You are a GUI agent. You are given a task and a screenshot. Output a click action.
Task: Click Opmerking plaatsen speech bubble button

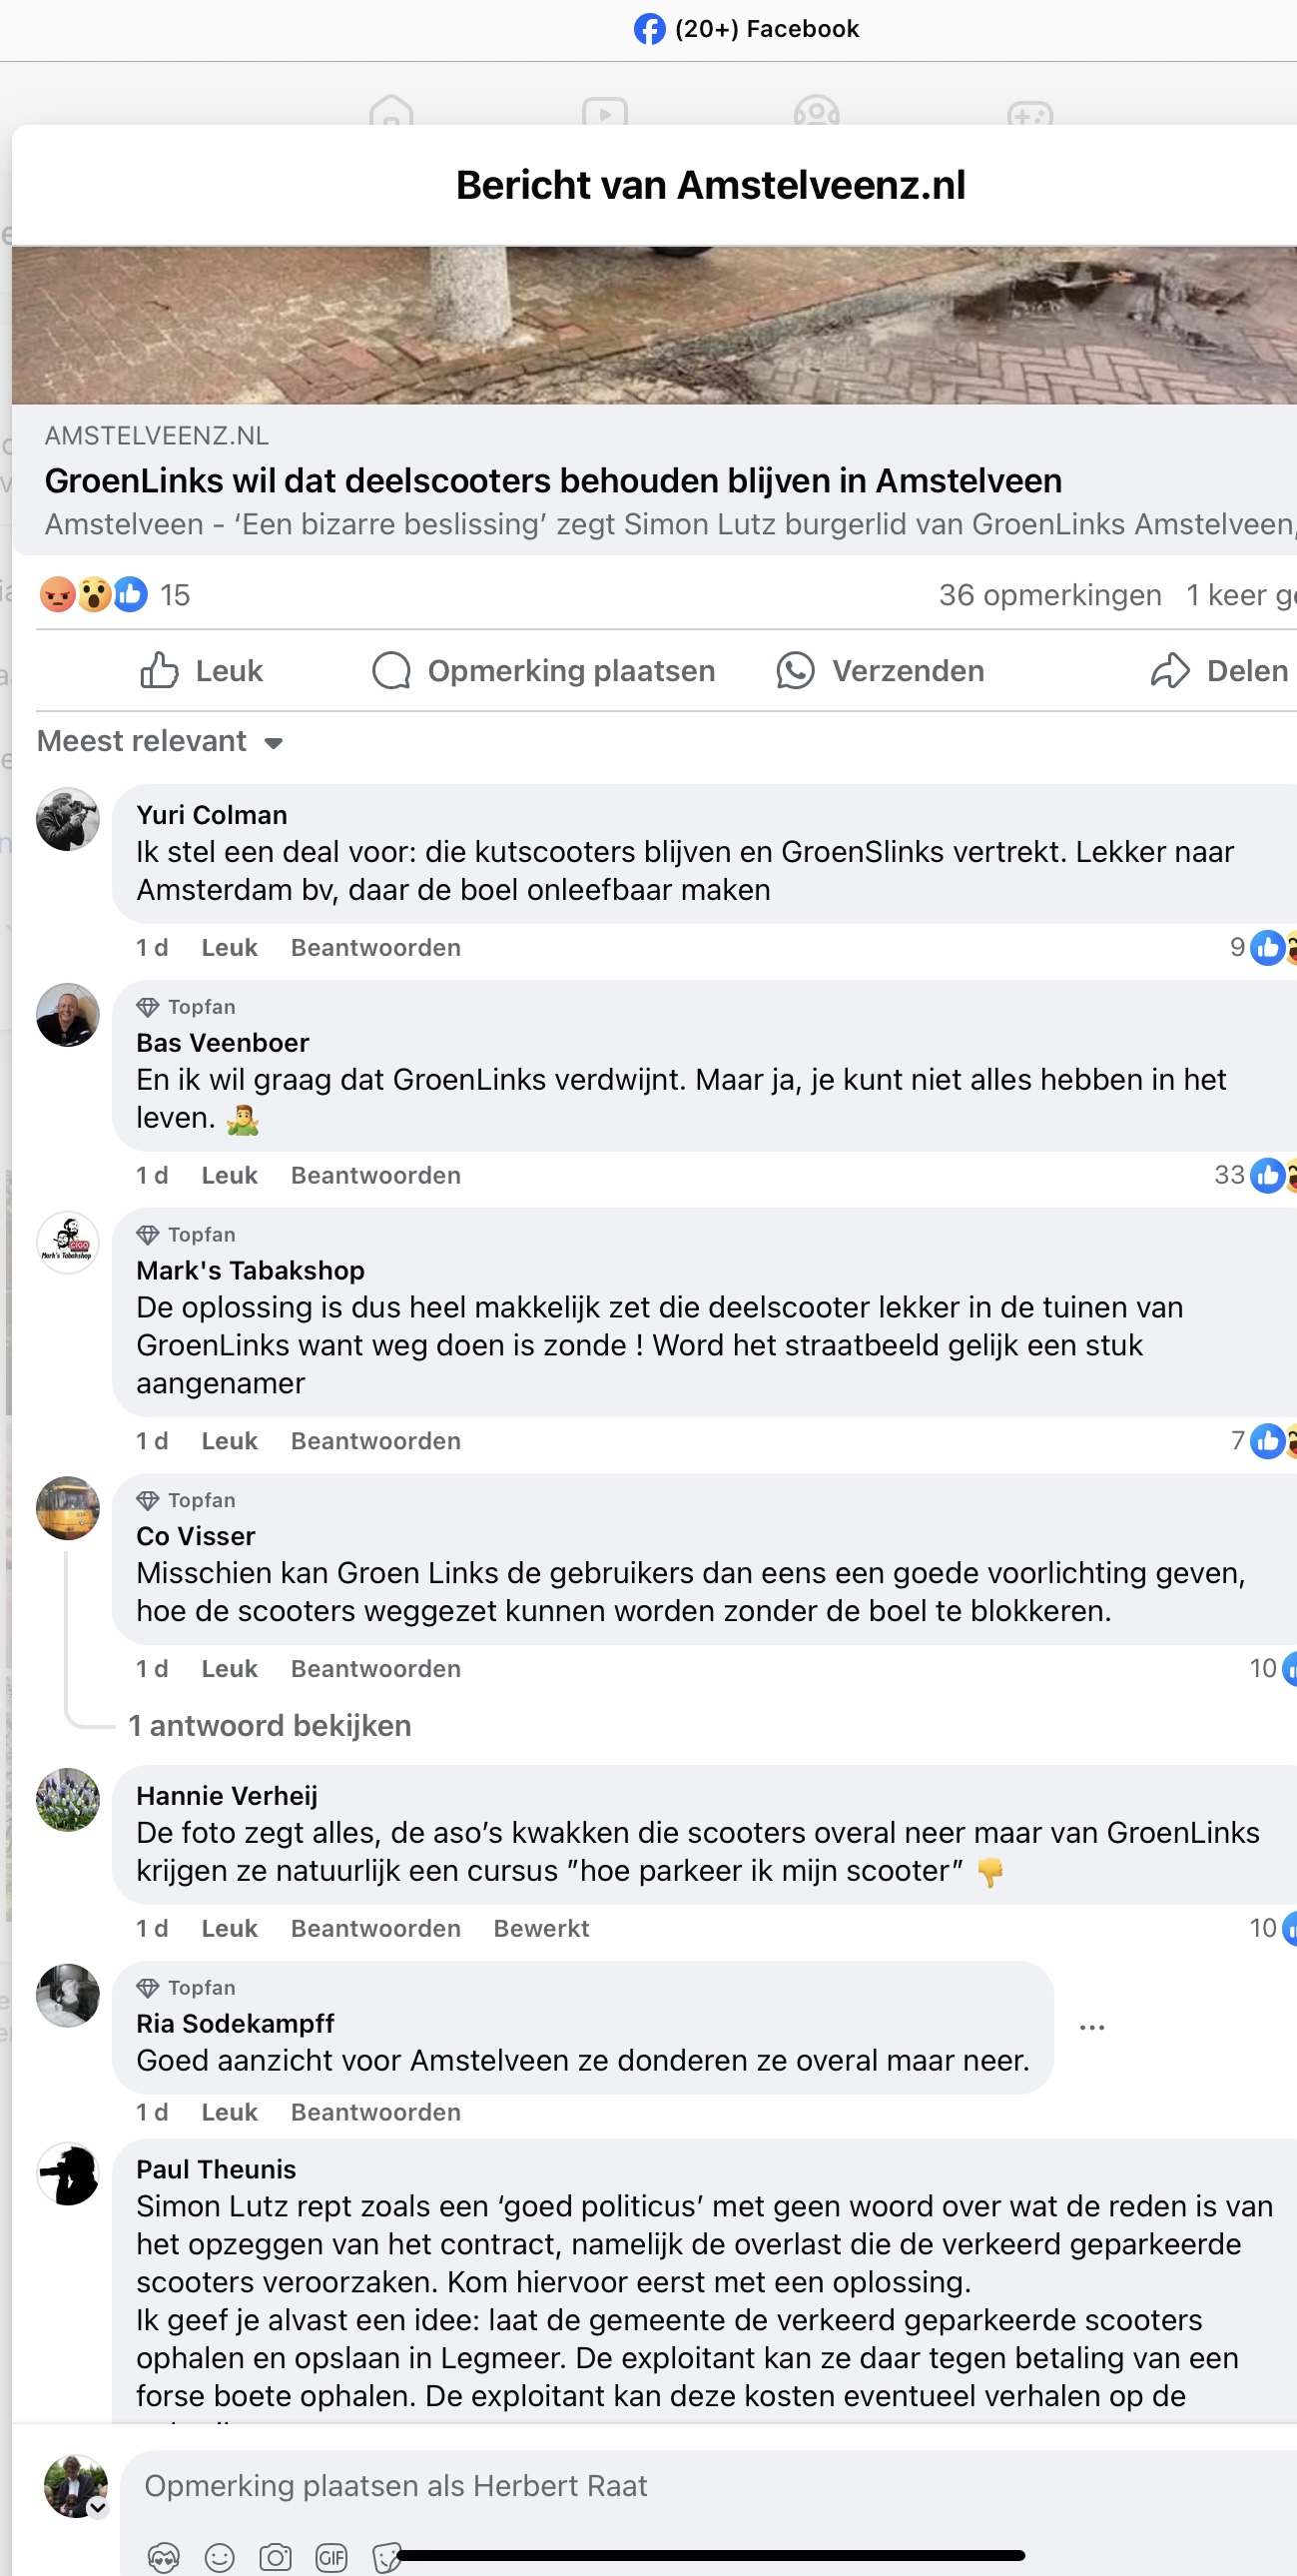(x=544, y=671)
